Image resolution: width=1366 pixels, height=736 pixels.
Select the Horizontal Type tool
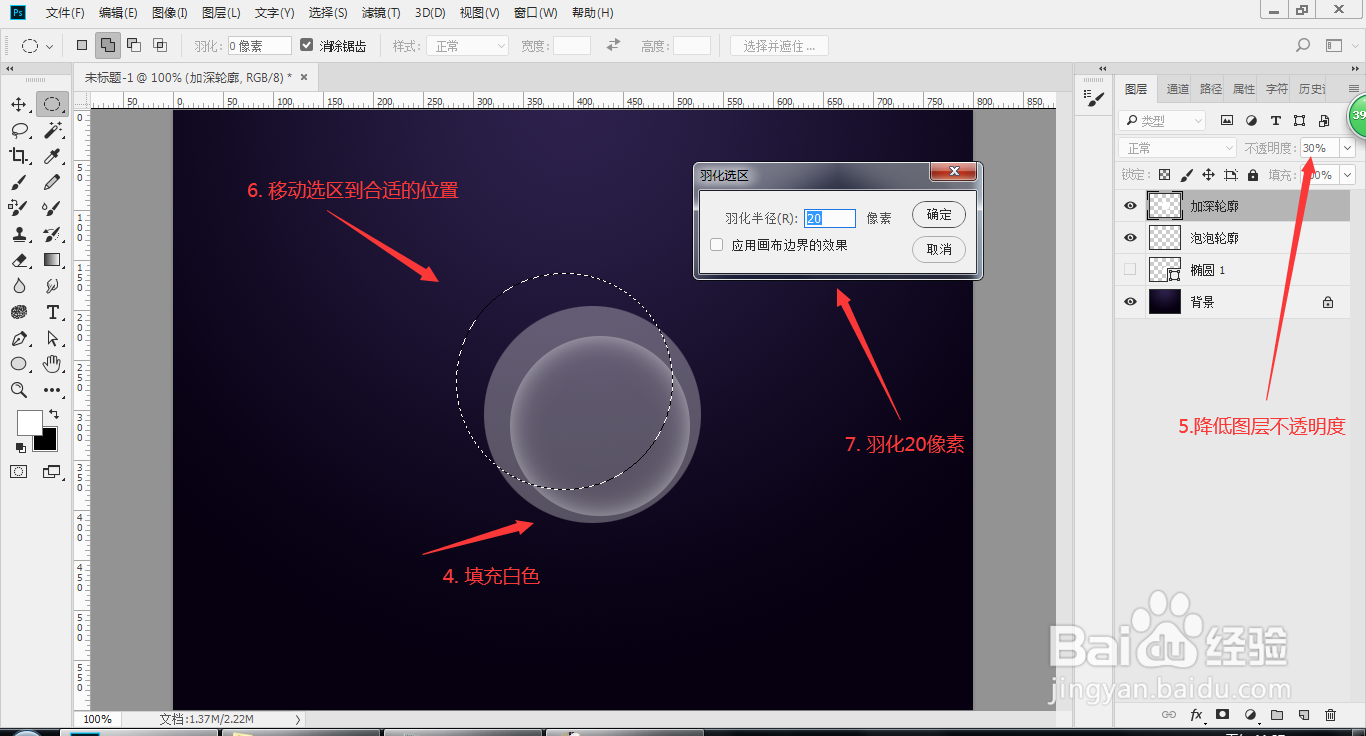click(52, 312)
